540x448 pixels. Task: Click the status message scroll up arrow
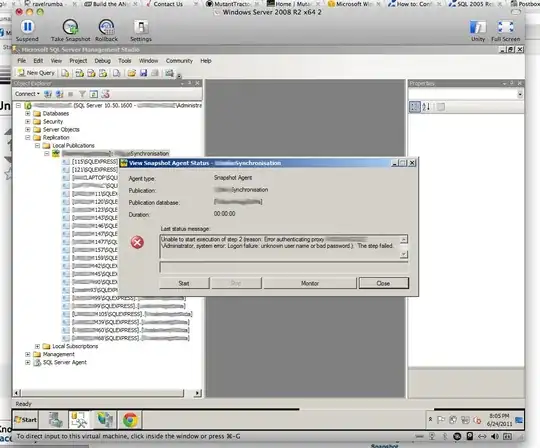(404, 239)
